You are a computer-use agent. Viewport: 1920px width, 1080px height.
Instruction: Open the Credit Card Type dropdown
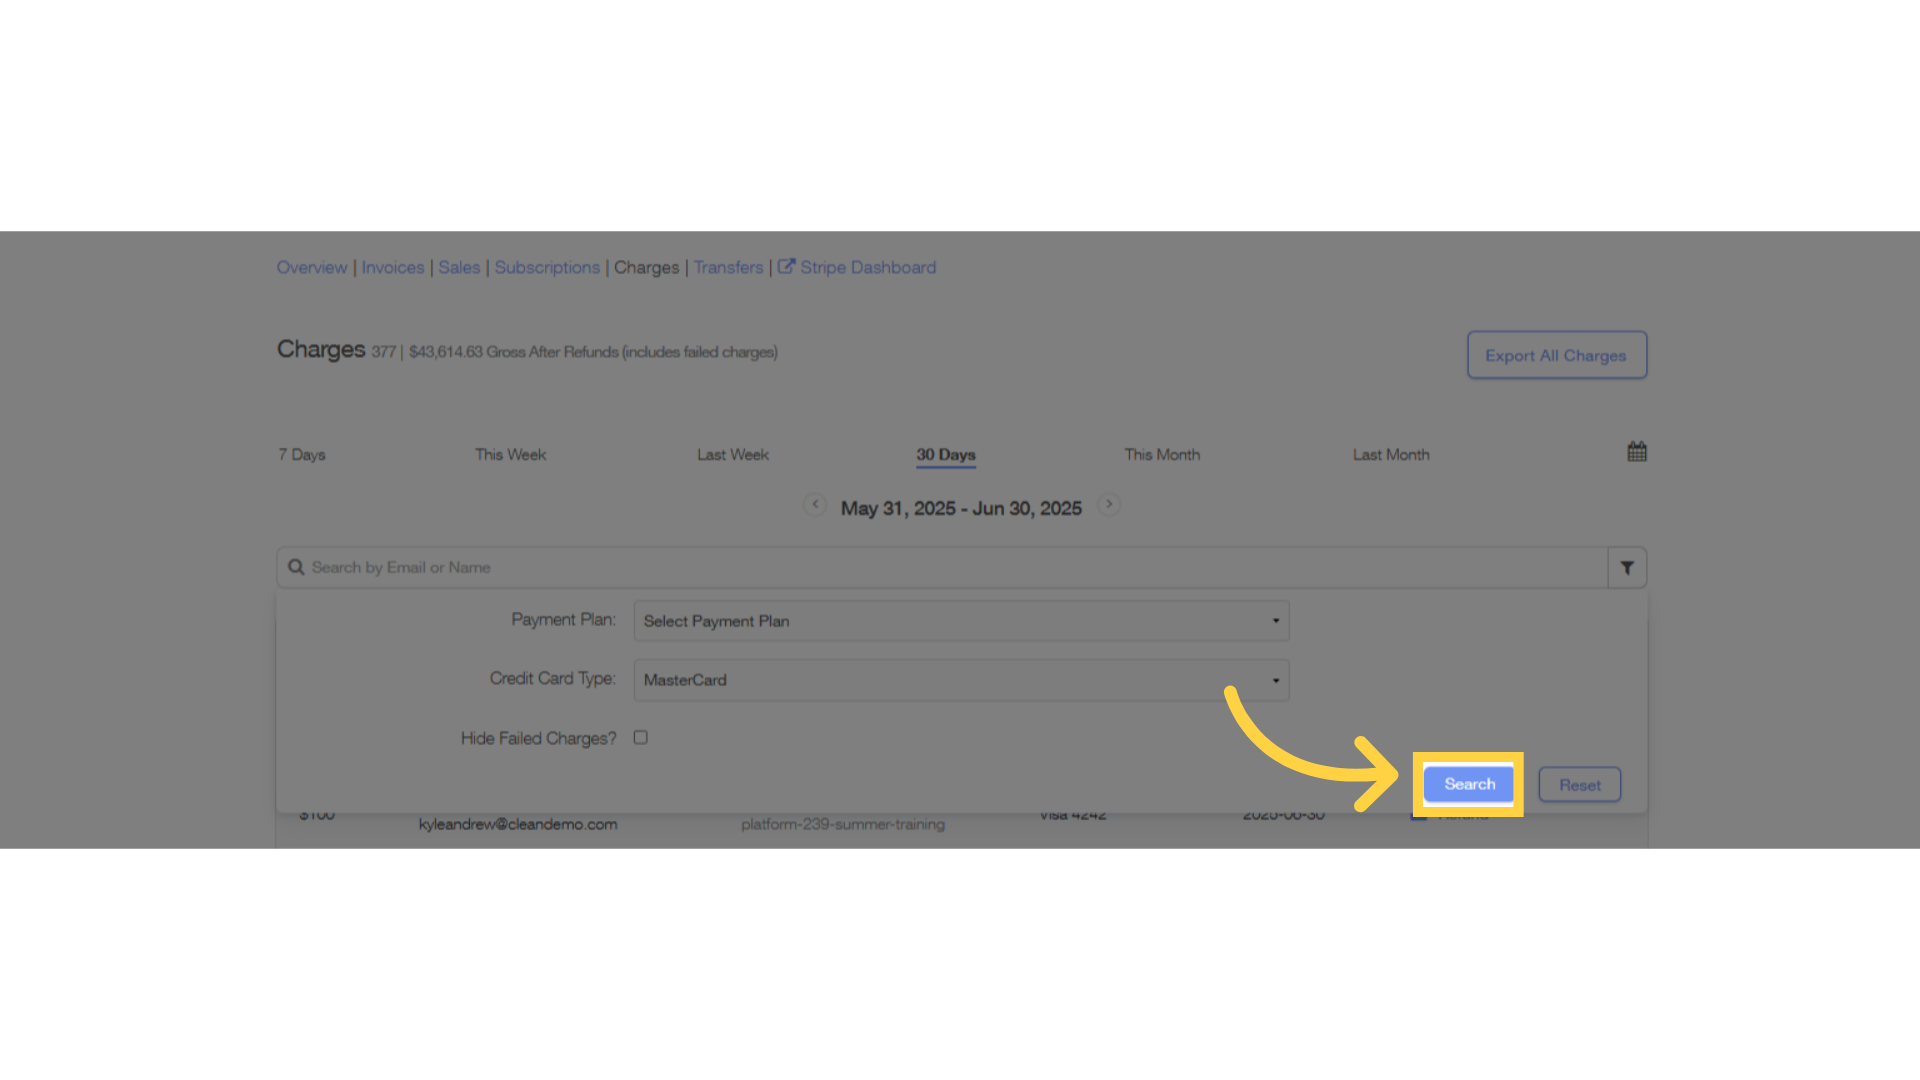coord(961,680)
